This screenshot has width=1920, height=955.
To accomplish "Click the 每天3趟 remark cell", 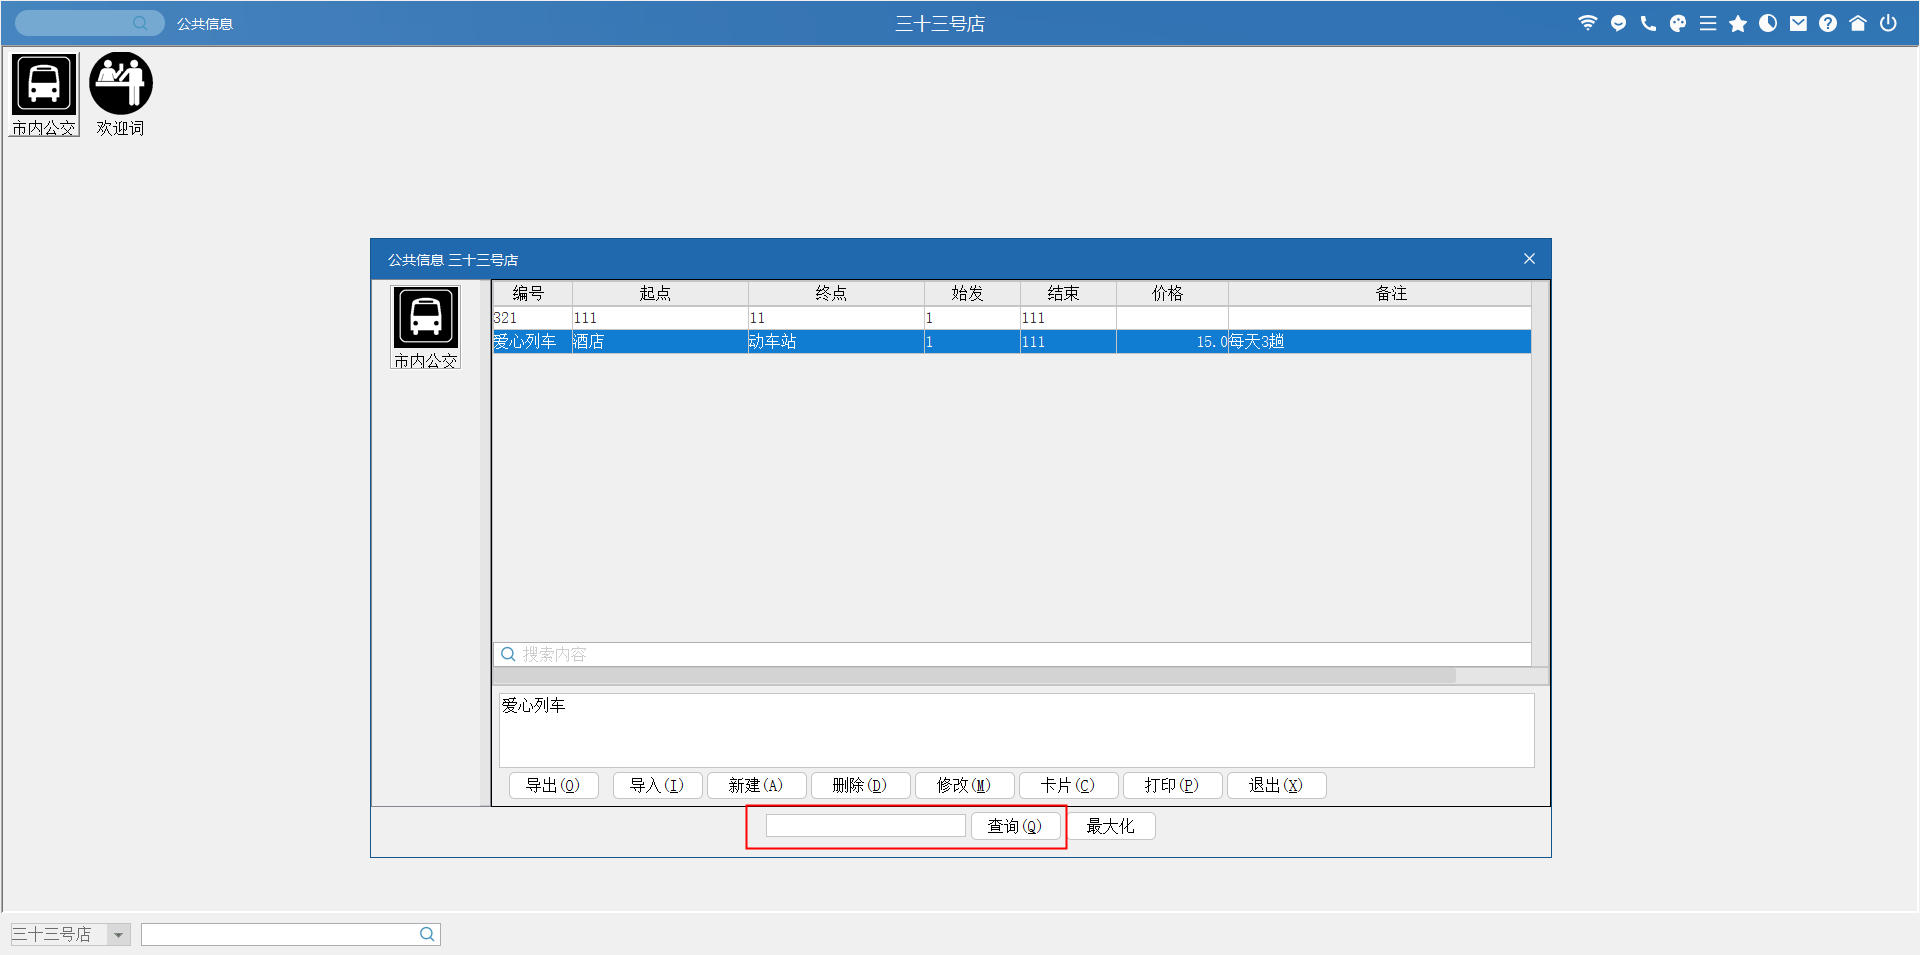I will [1380, 342].
